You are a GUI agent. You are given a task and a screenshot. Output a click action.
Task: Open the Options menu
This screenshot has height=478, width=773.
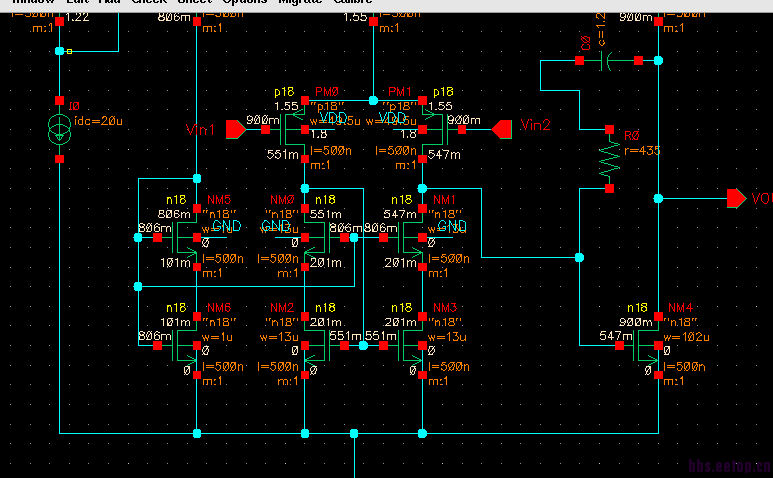coord(246,3)
